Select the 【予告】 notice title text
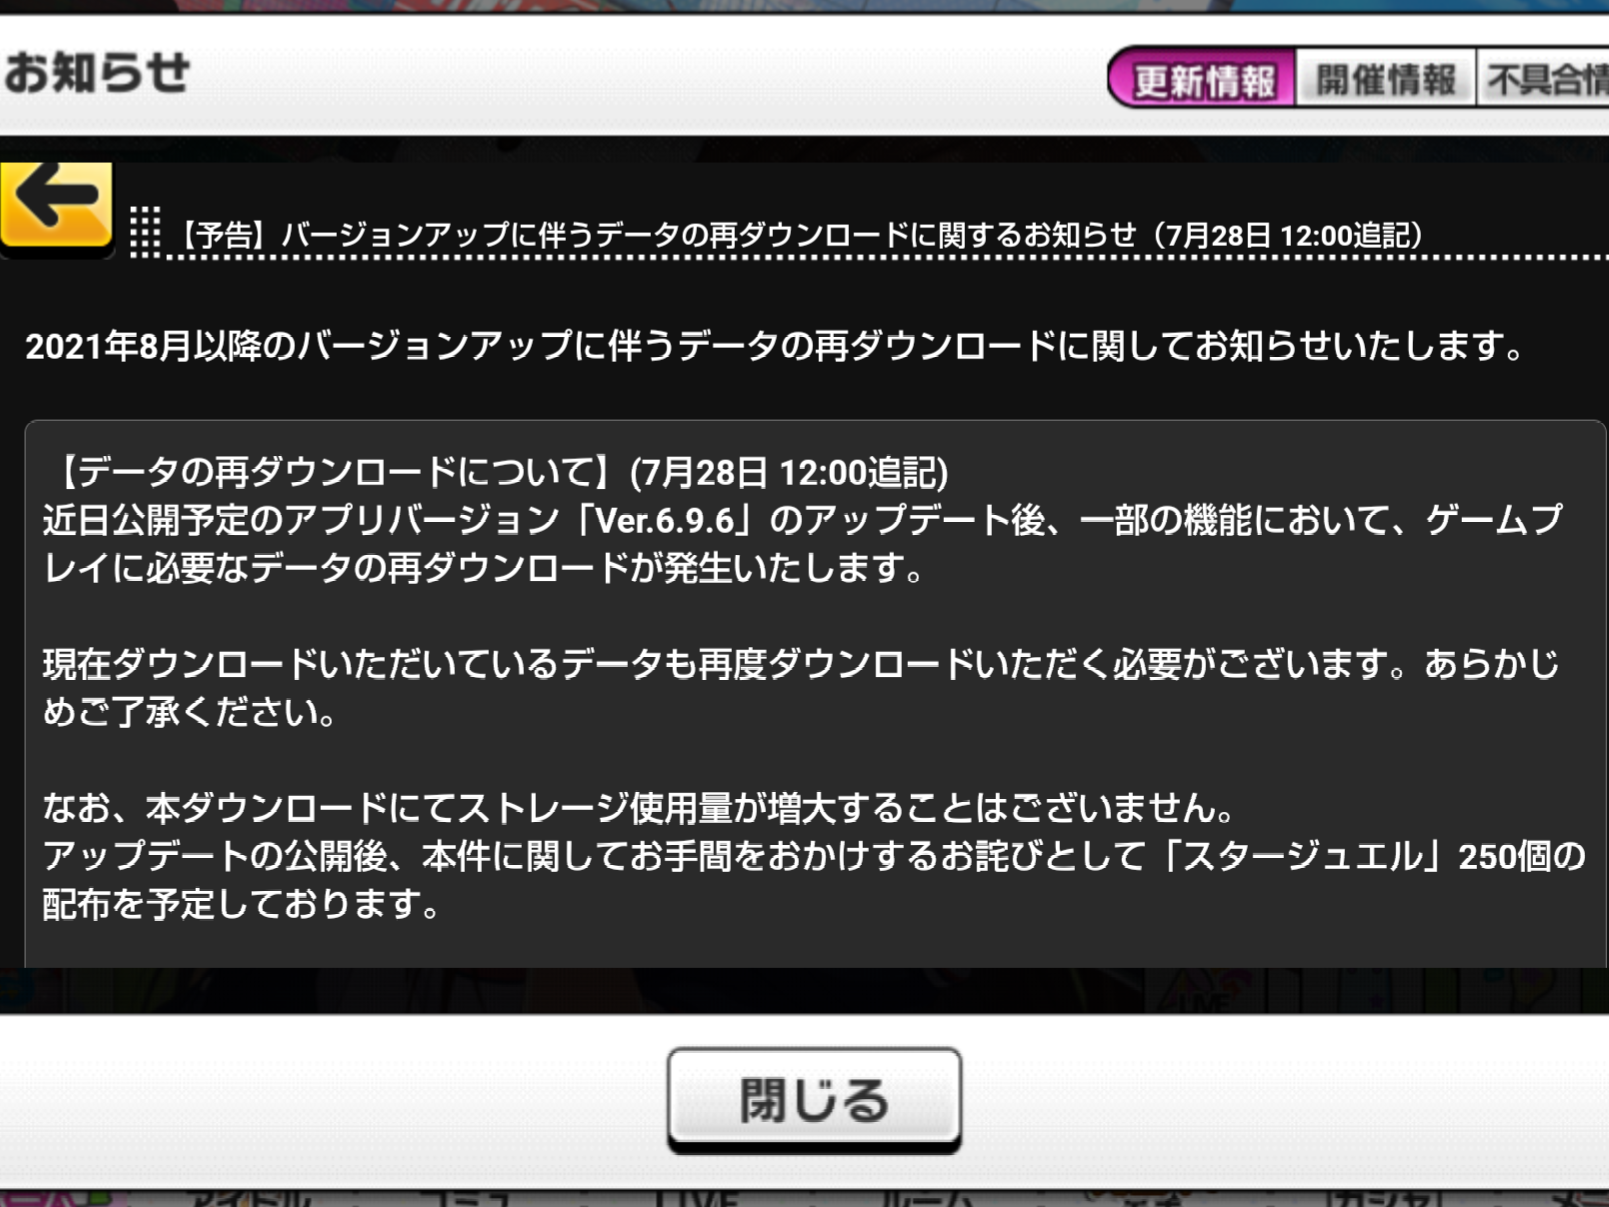 pyautogui.click(x=799, y=235)
